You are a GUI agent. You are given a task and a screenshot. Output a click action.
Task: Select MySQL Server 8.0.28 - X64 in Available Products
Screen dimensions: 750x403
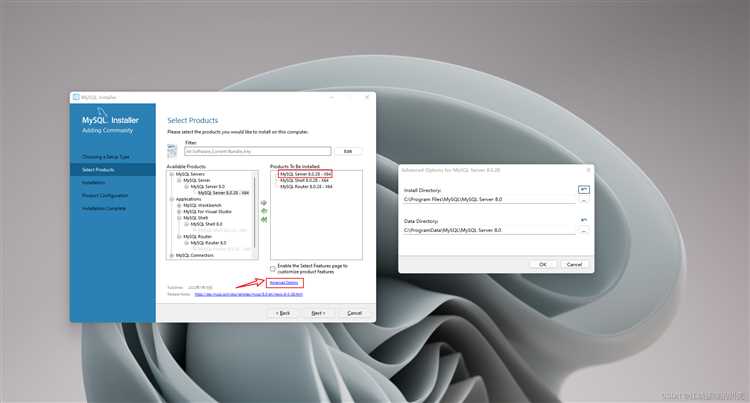(223, 193)
